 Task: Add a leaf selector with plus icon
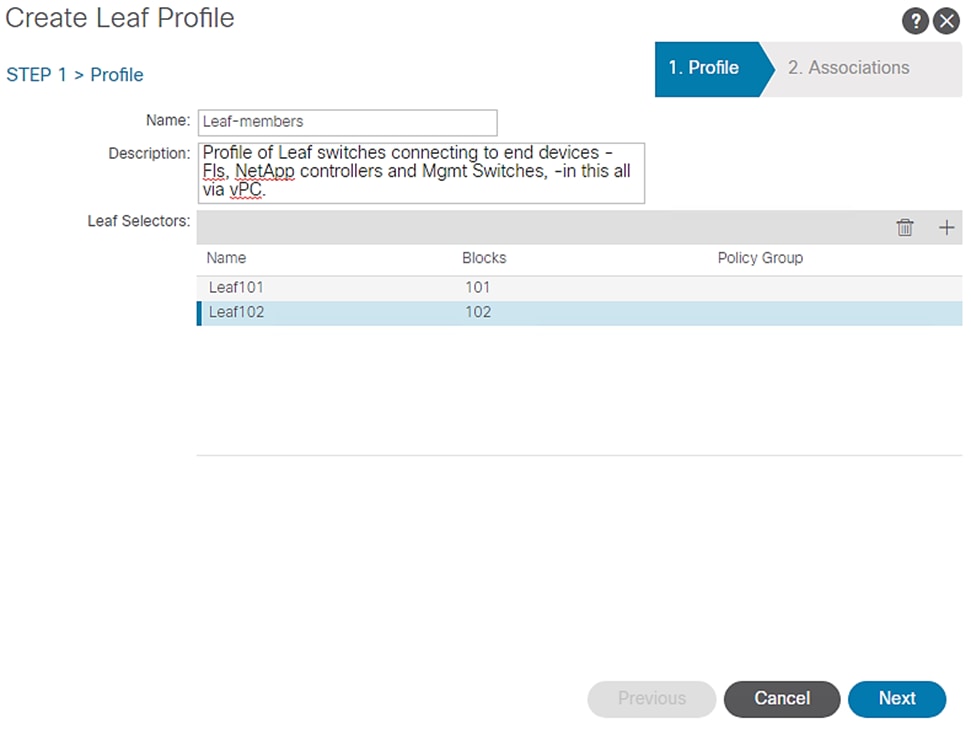946,228
